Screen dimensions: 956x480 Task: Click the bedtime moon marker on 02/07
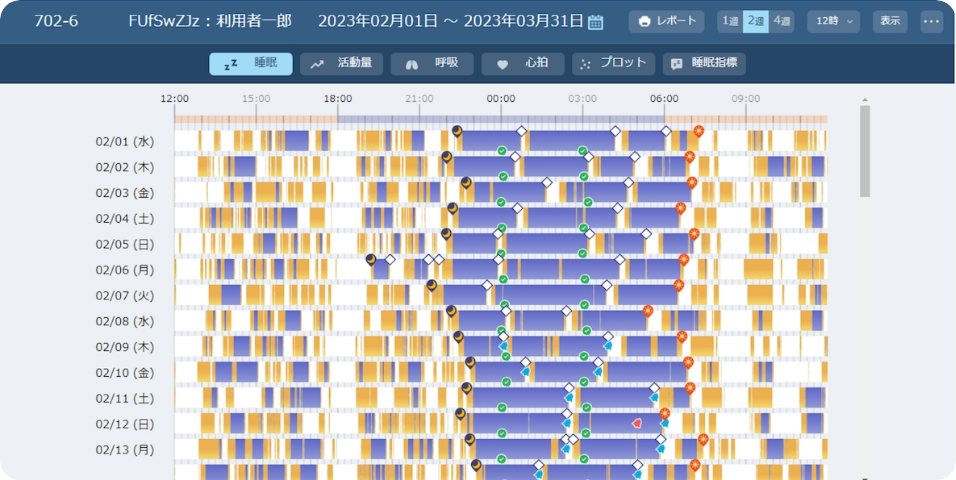coord(431,285)
